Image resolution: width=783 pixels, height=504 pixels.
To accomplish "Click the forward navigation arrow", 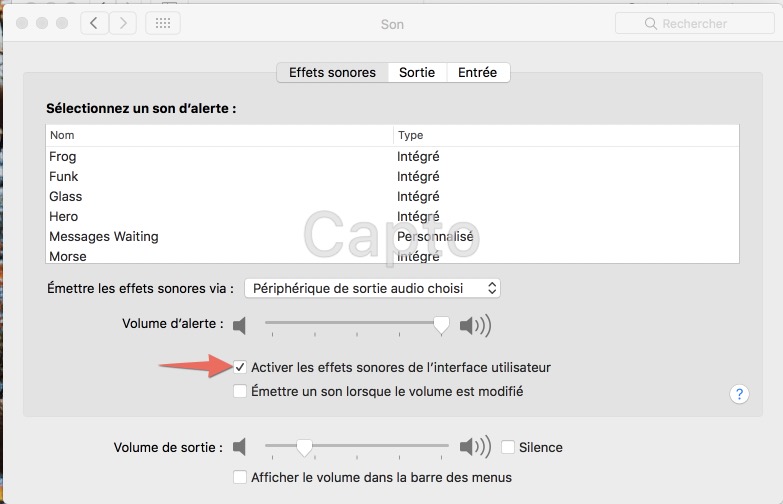I will [123, 23].
